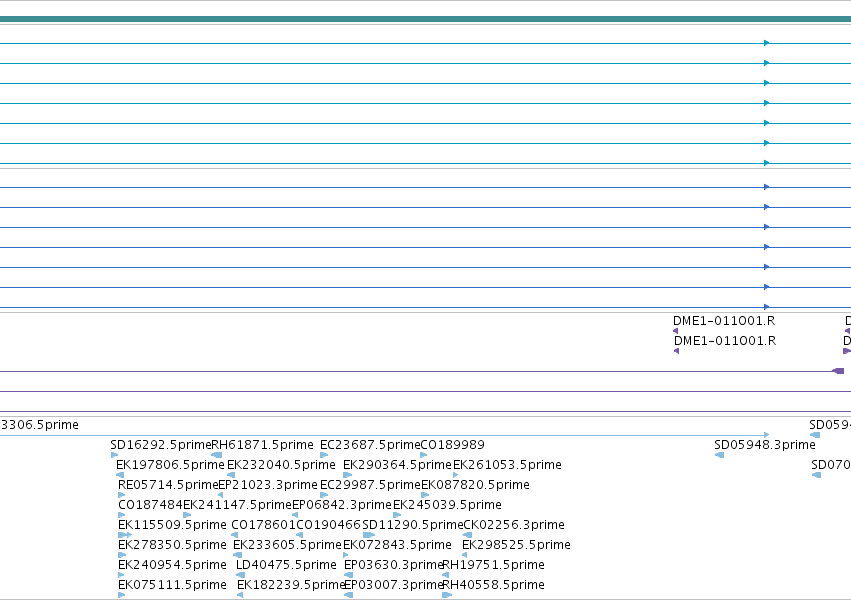
Task: Click the EK278350.5prime feature label
Action: [172, 545]
